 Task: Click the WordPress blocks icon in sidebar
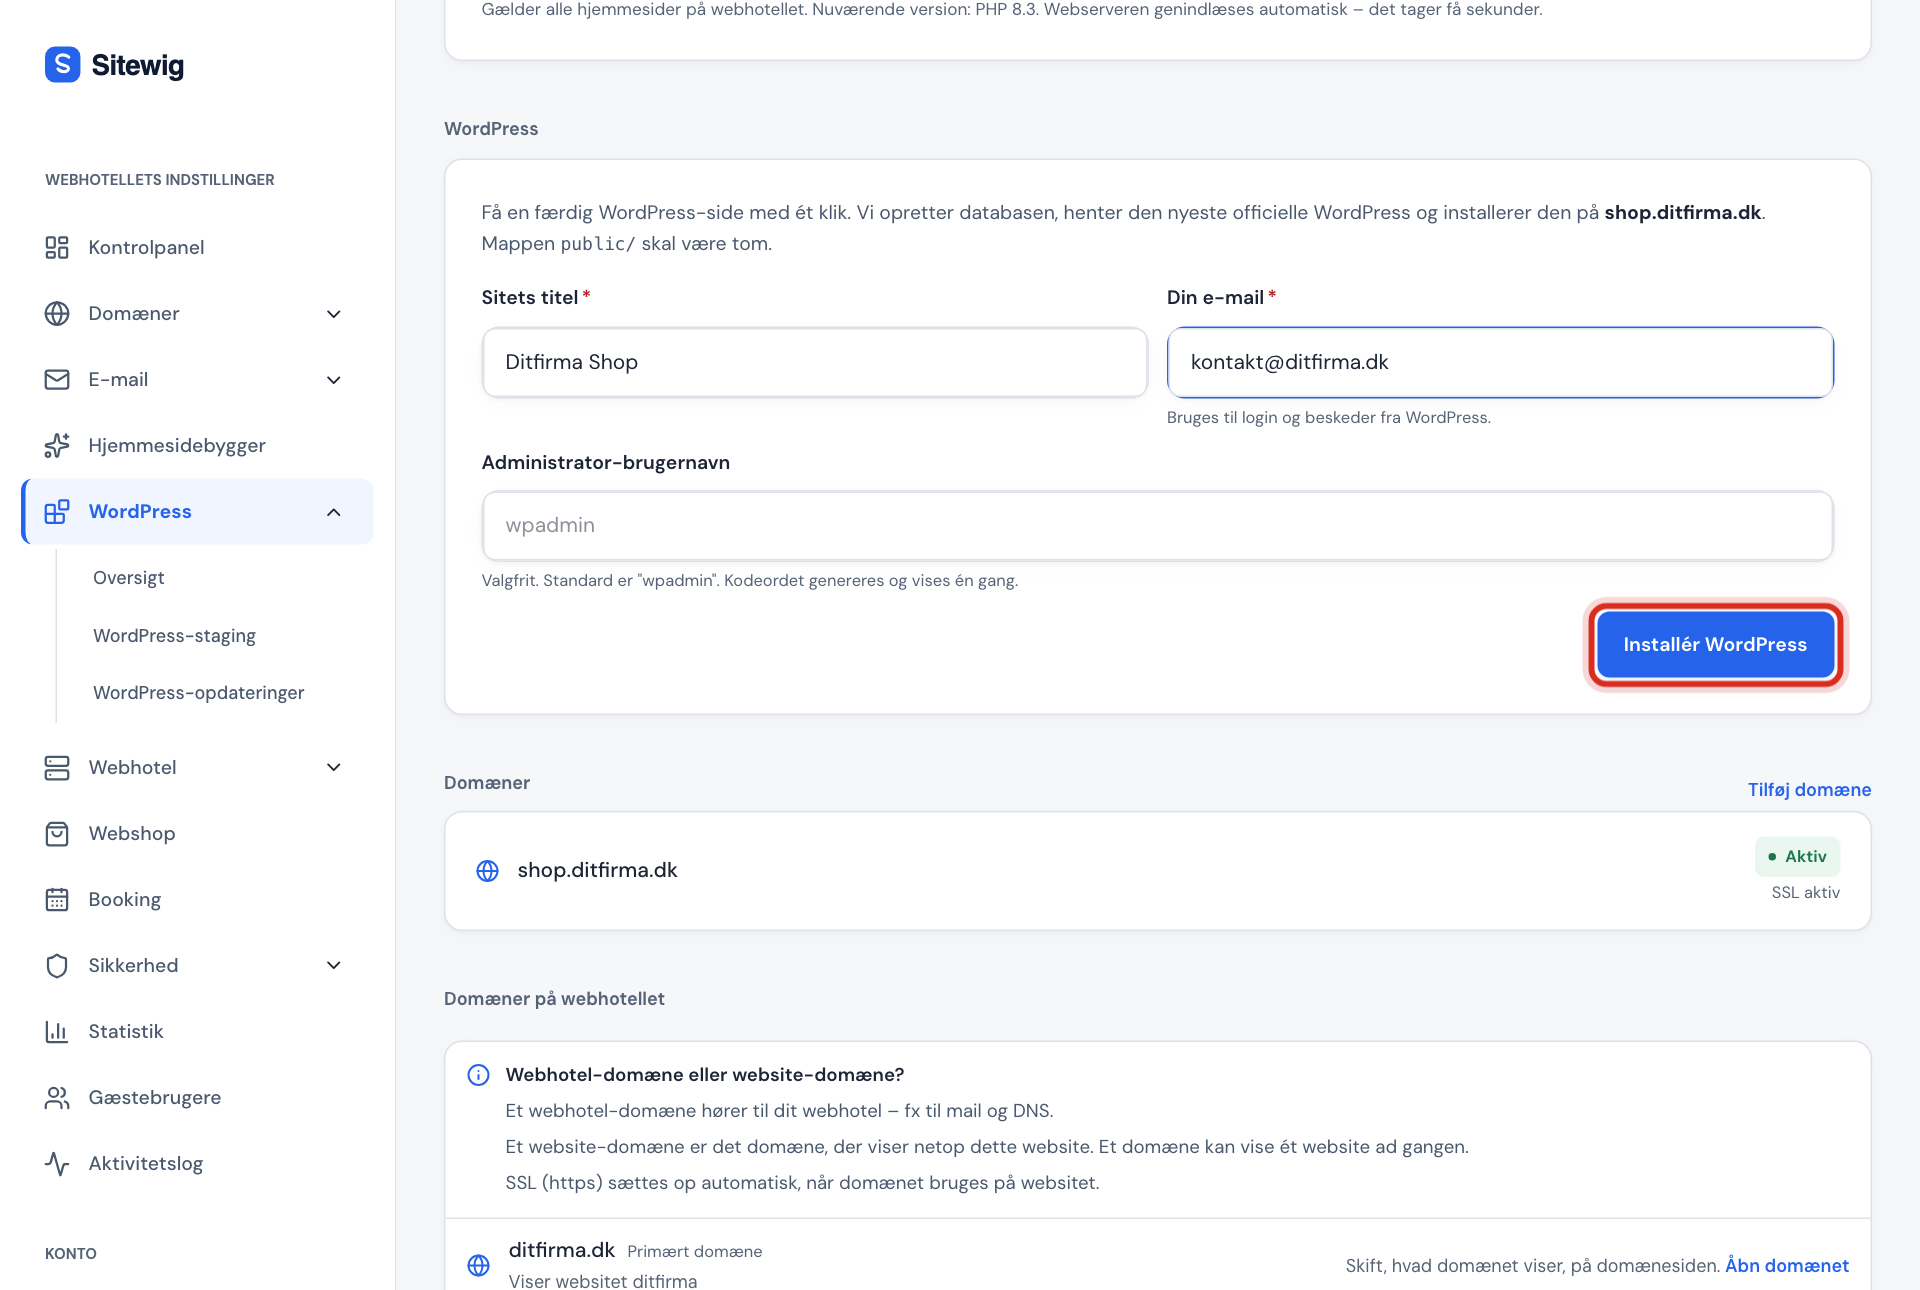pos(57,511)
